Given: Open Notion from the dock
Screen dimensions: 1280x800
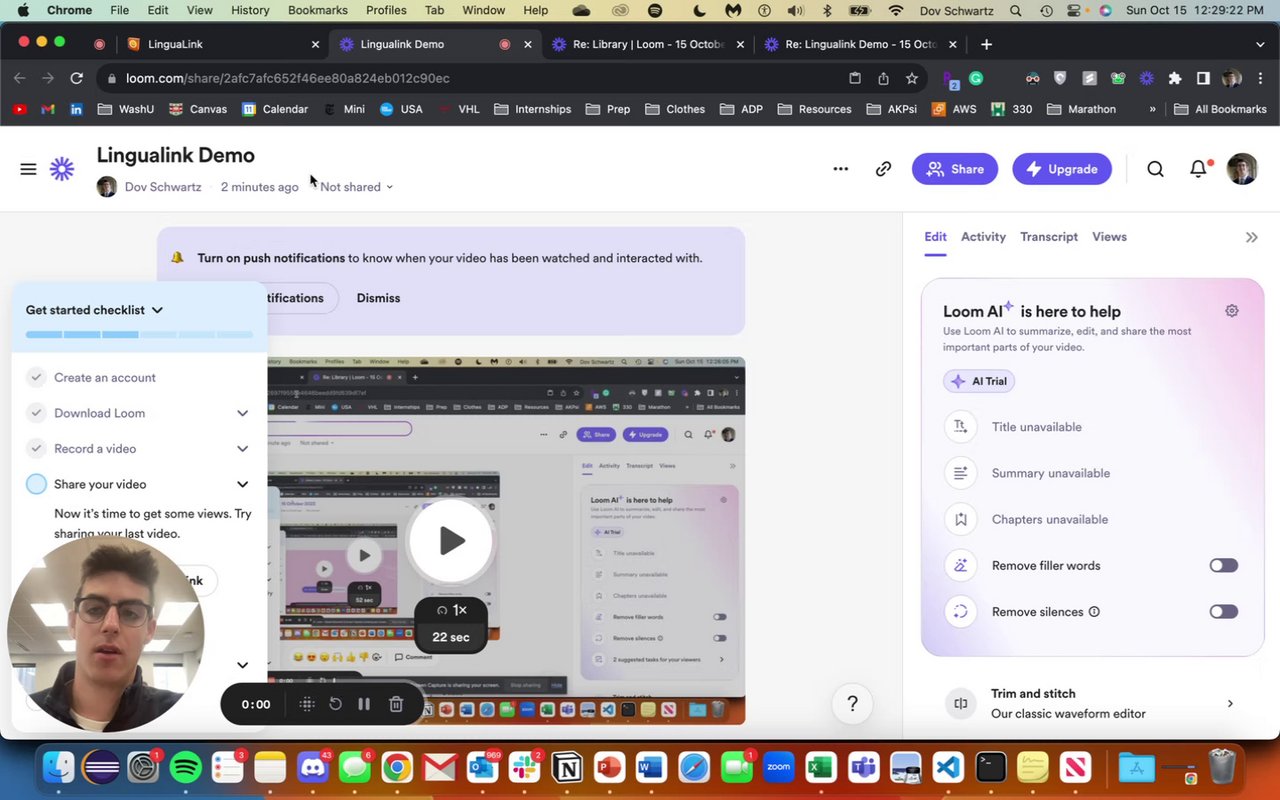Looking at the screenshot, I should coord(567,768).
